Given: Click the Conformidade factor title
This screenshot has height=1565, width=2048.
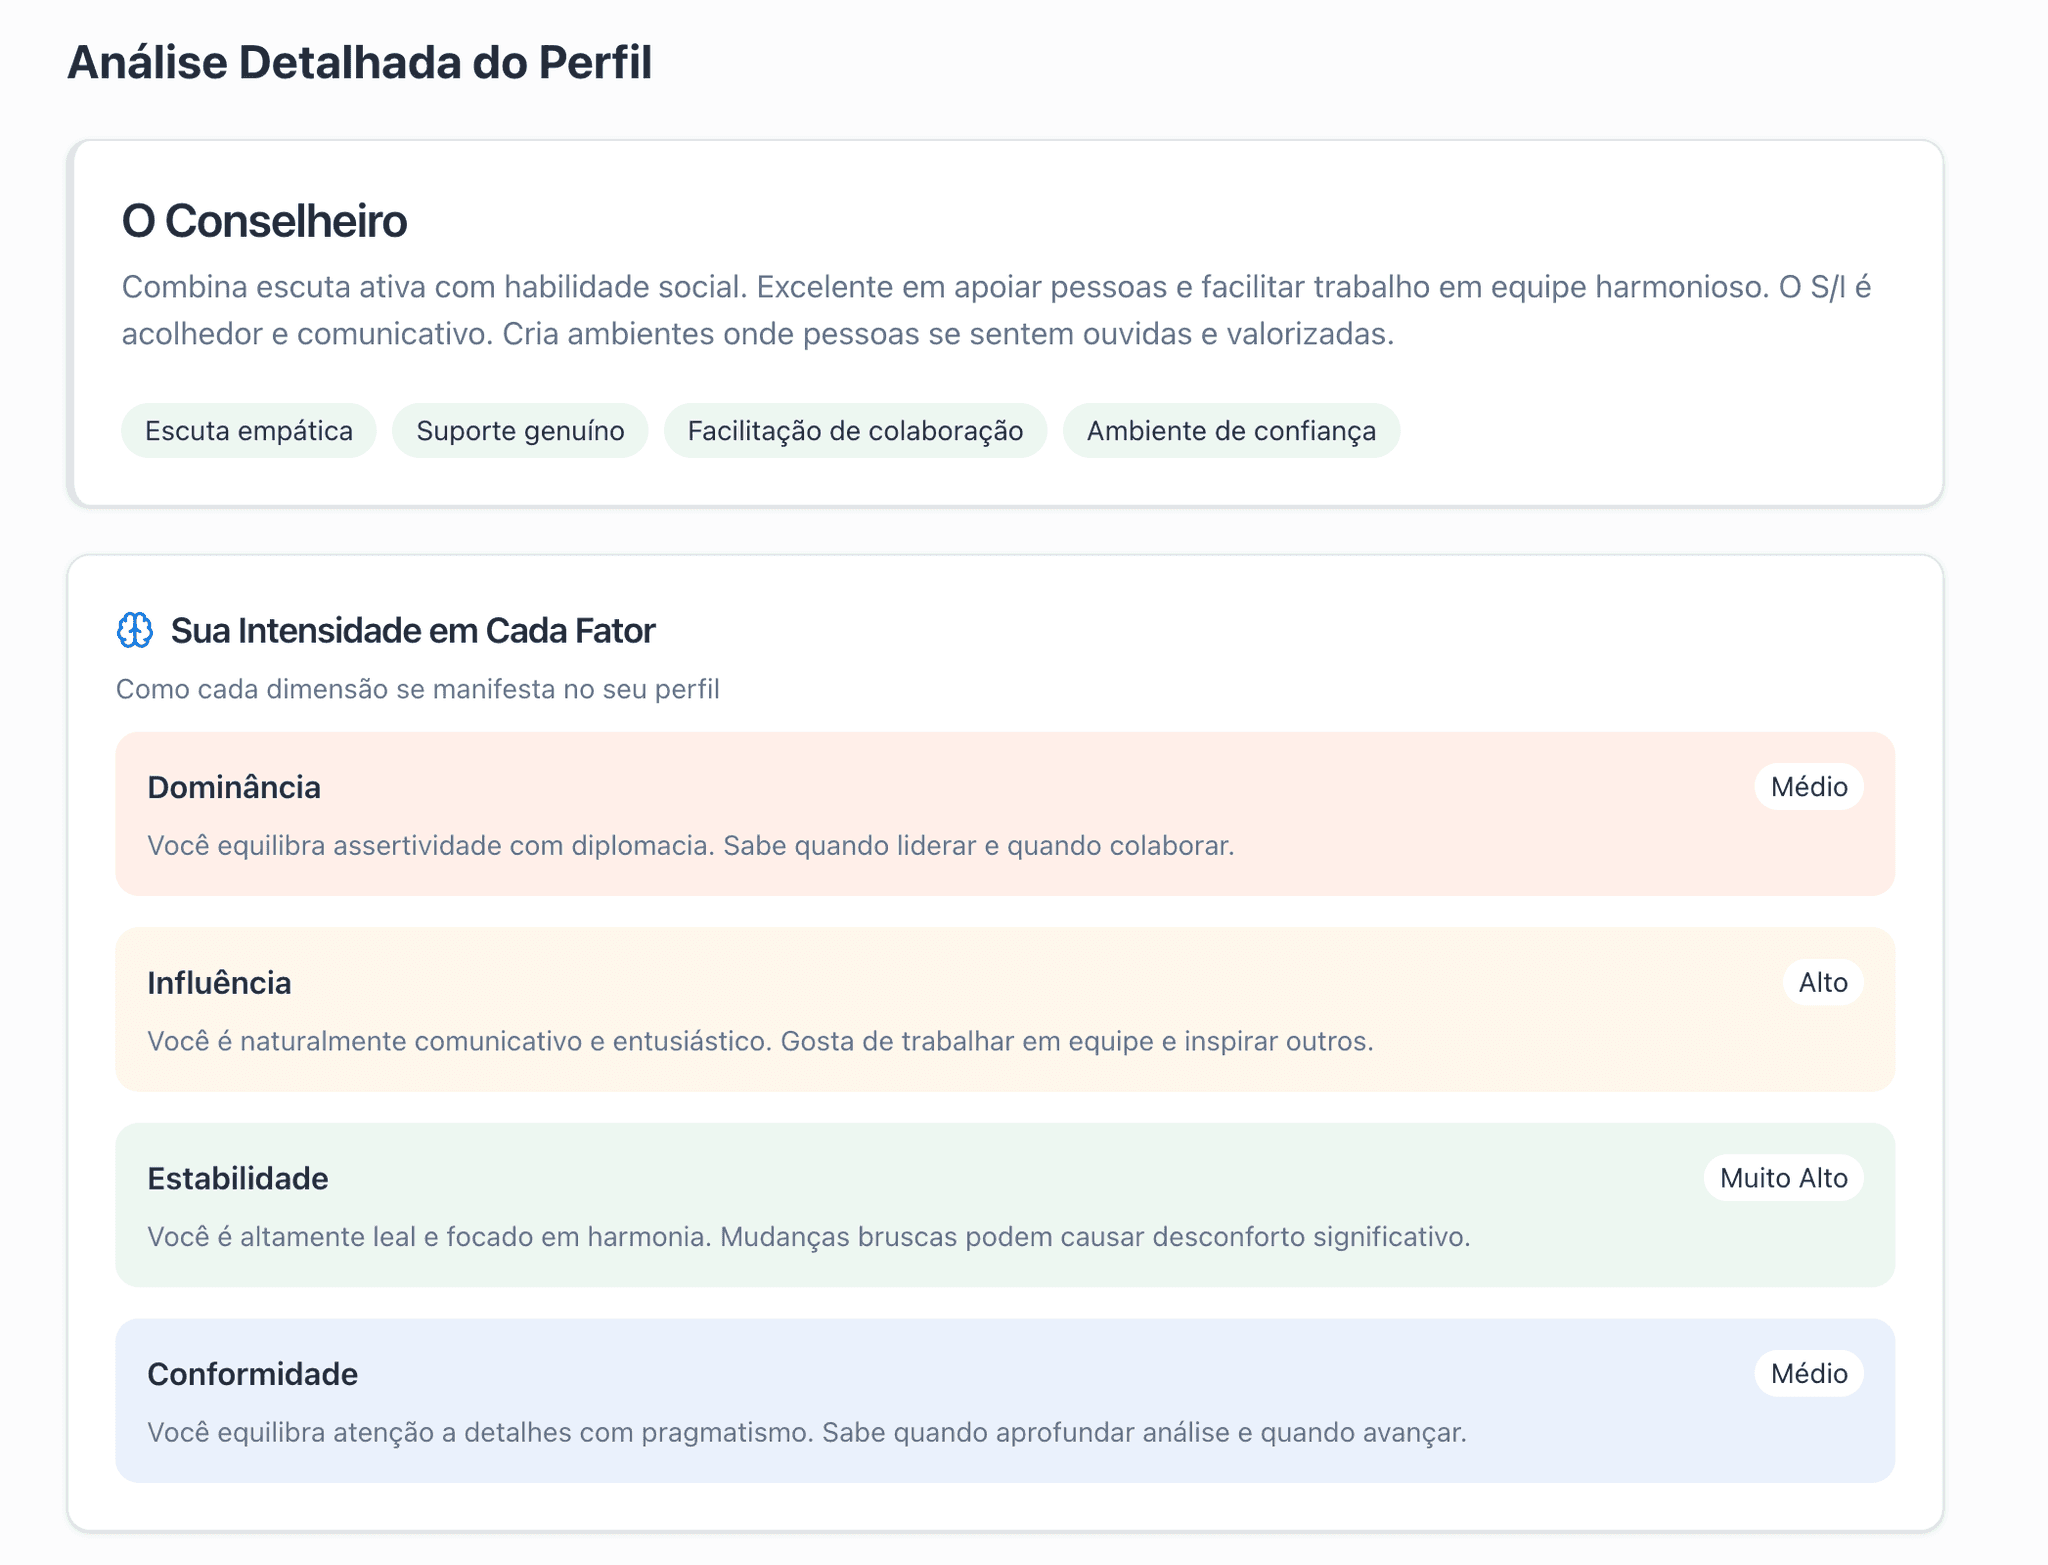Looking at the screenshot, I should [x=252, y=1374].
